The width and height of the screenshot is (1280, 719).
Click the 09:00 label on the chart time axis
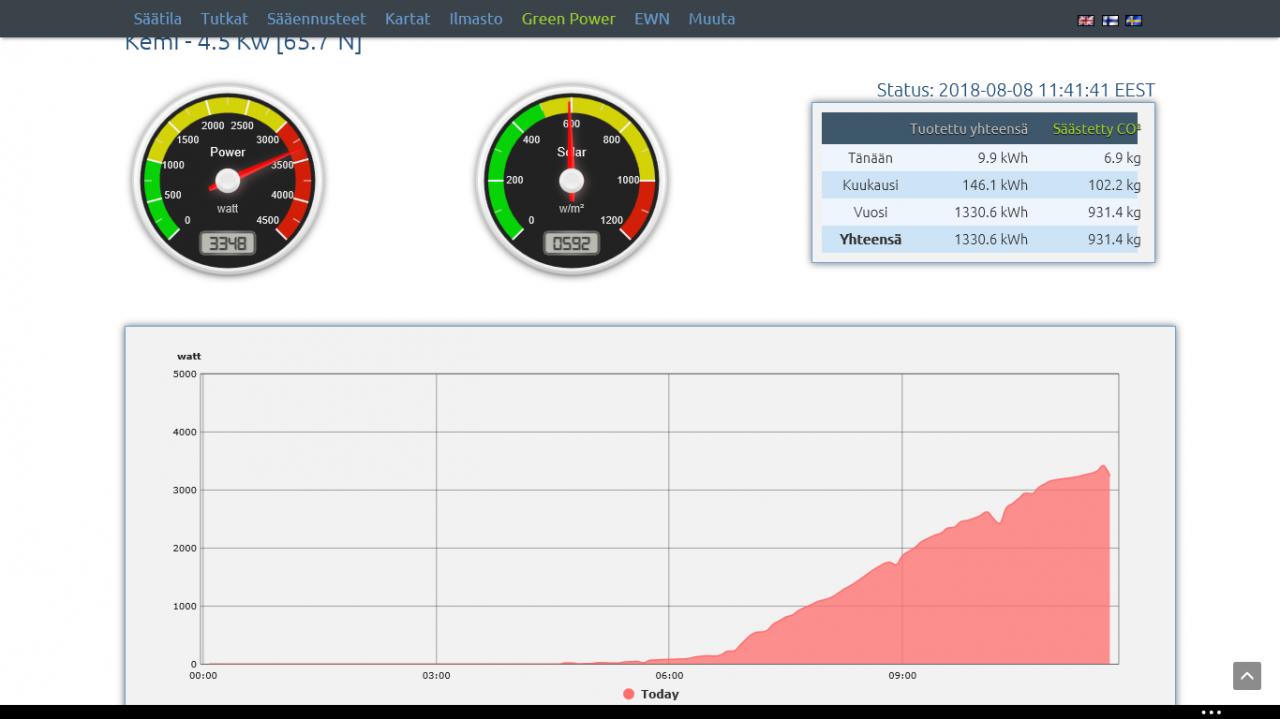pos(902,676)
